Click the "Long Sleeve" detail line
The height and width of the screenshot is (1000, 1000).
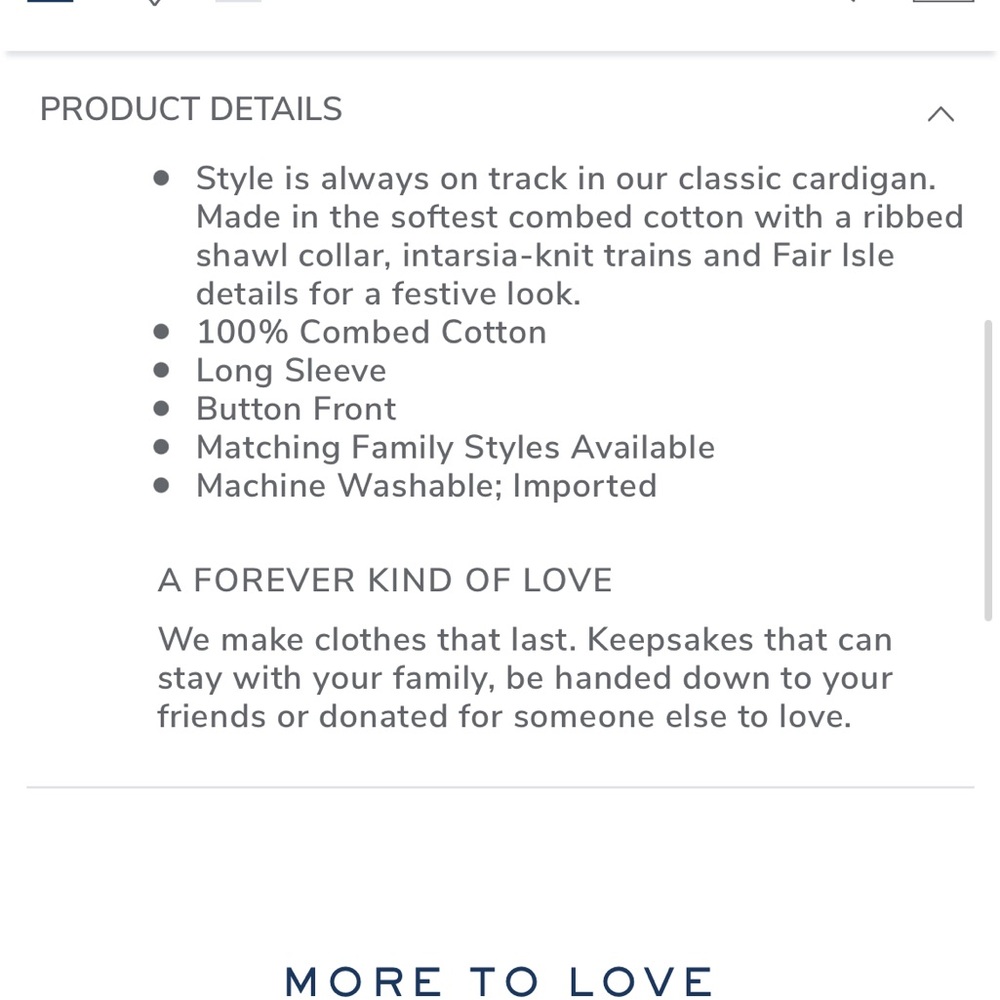[x=291, y=370]
